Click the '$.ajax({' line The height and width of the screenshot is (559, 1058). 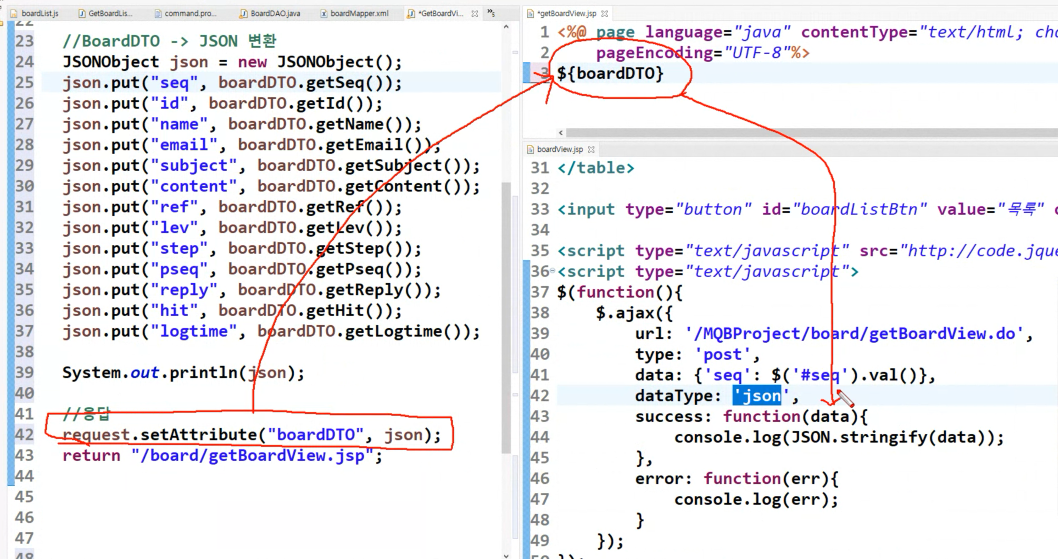[x=634, y=313]
